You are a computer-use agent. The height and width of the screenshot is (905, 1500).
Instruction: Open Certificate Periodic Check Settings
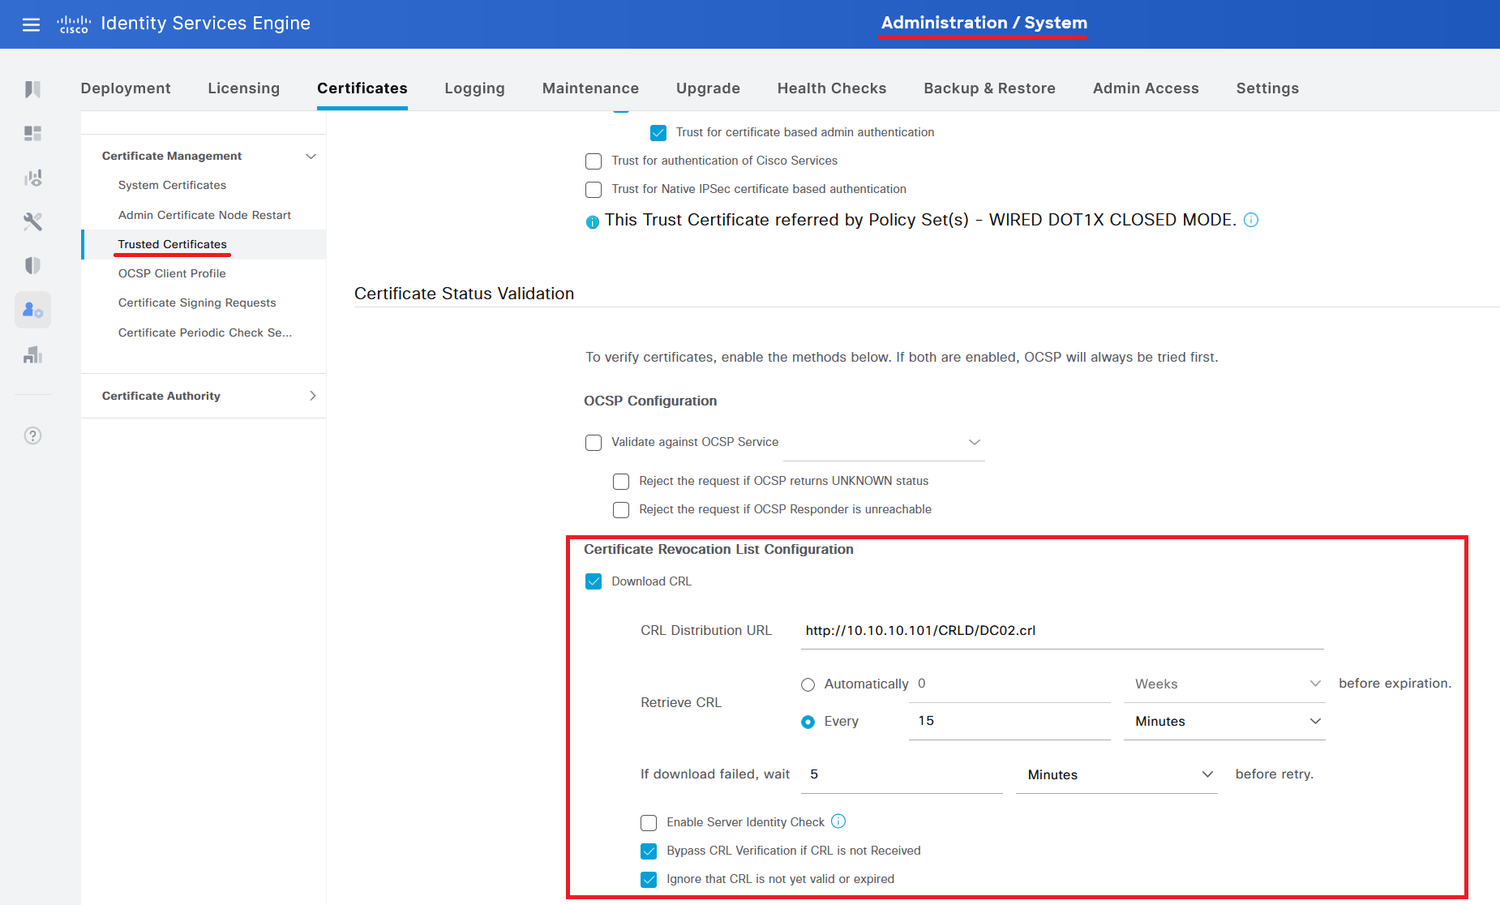pos(205,333)
